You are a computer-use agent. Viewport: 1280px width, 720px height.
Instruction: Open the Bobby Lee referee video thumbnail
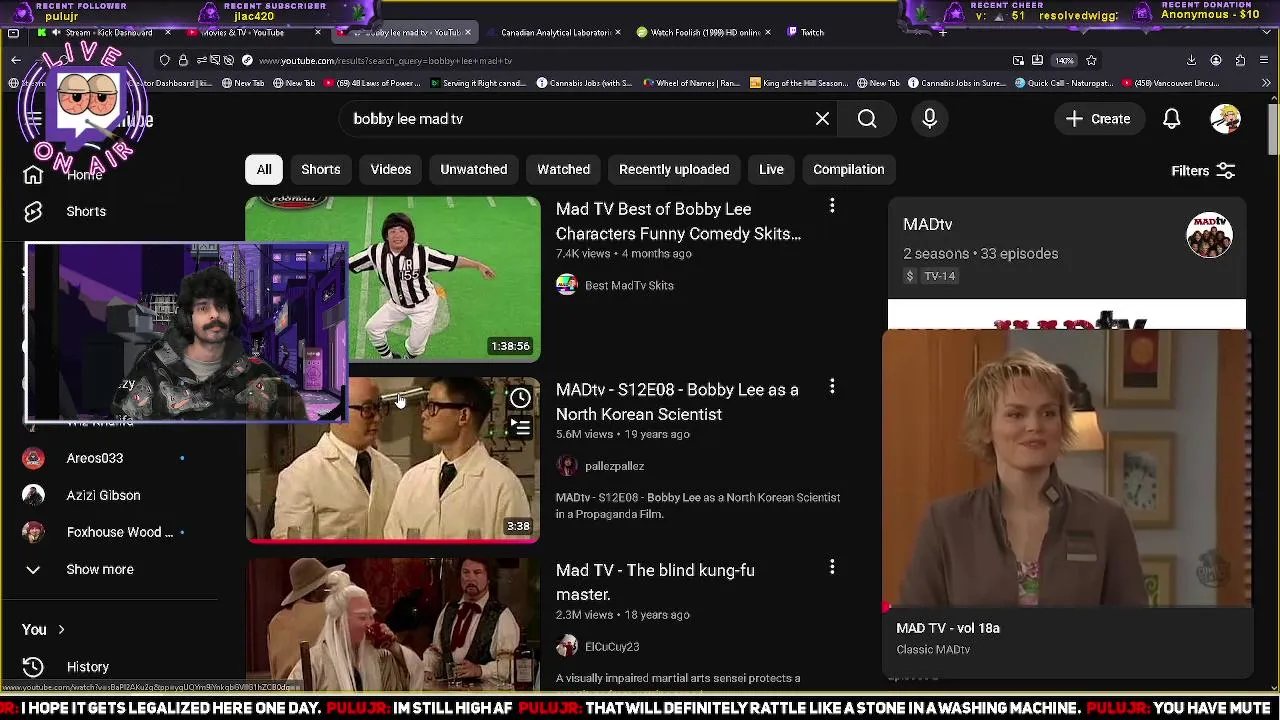[x=393, y=279]
